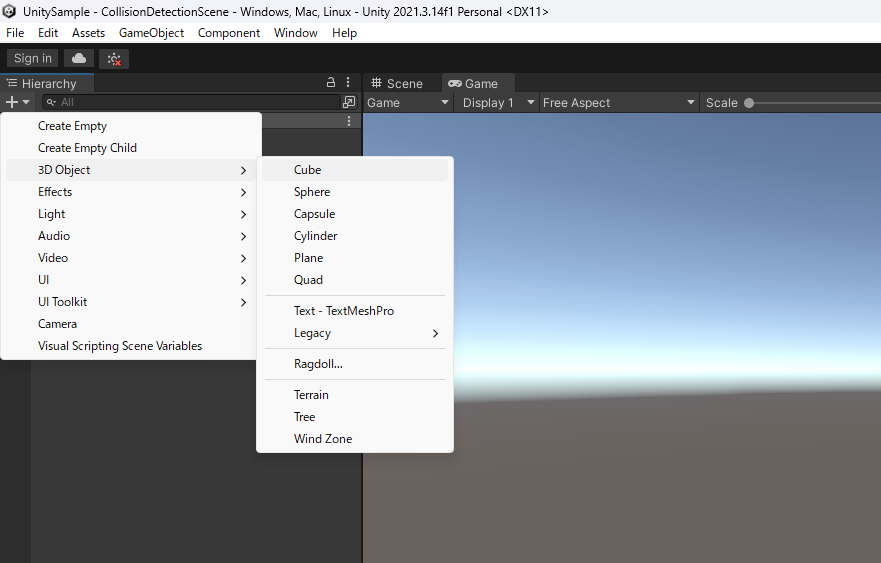Open the Edit menu
This screenshot has height=563, width=881.
[x=48, y=33]
